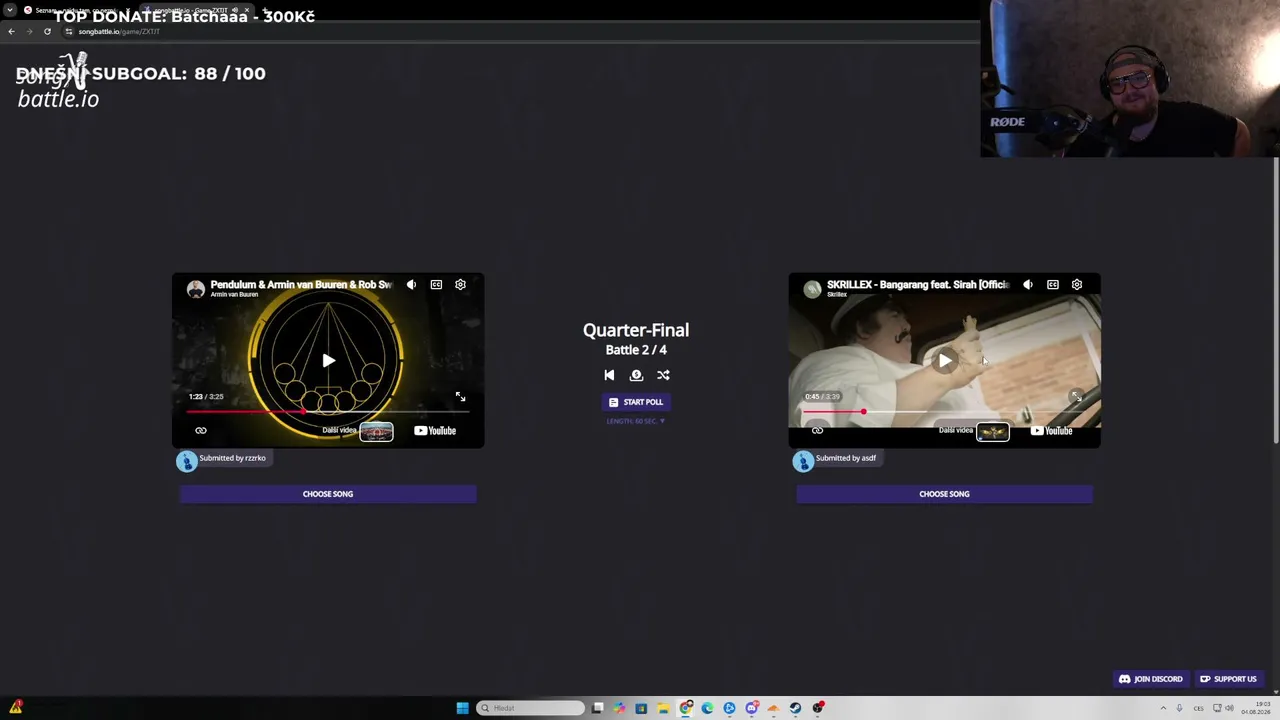Open Task View on the taskbar
The image size is (1280, 720).
(597, 708)
